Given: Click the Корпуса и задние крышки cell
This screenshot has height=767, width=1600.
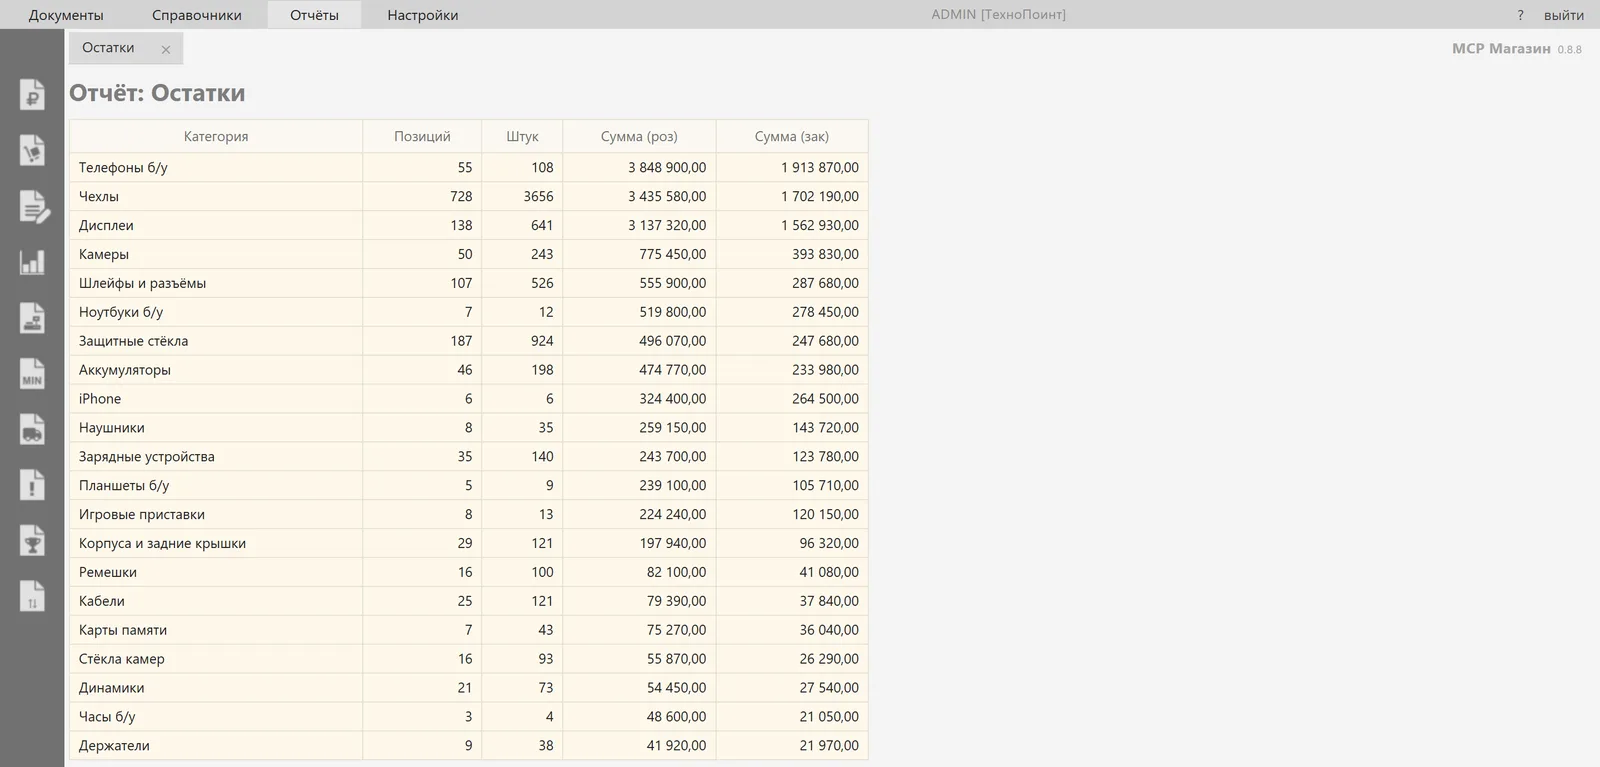Looking at the screenshot, I should [x=216, y=544].
